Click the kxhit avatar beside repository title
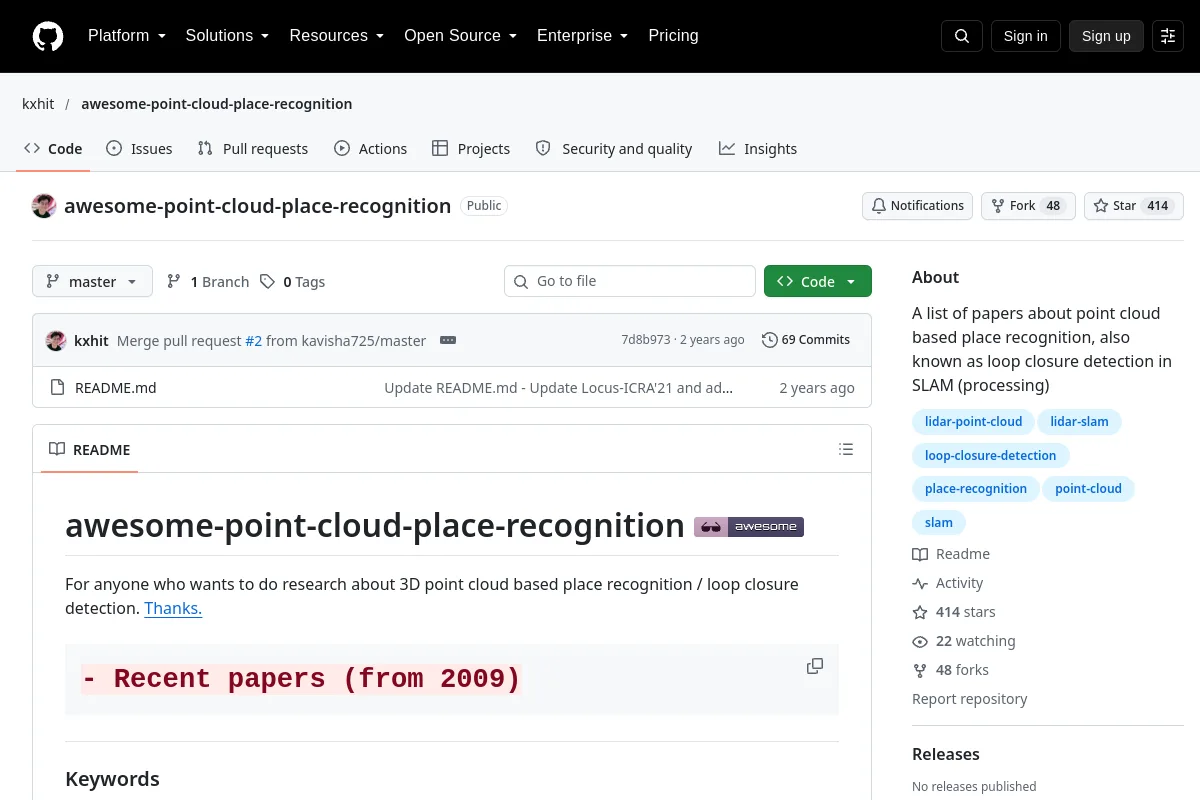 coord(44,206)
